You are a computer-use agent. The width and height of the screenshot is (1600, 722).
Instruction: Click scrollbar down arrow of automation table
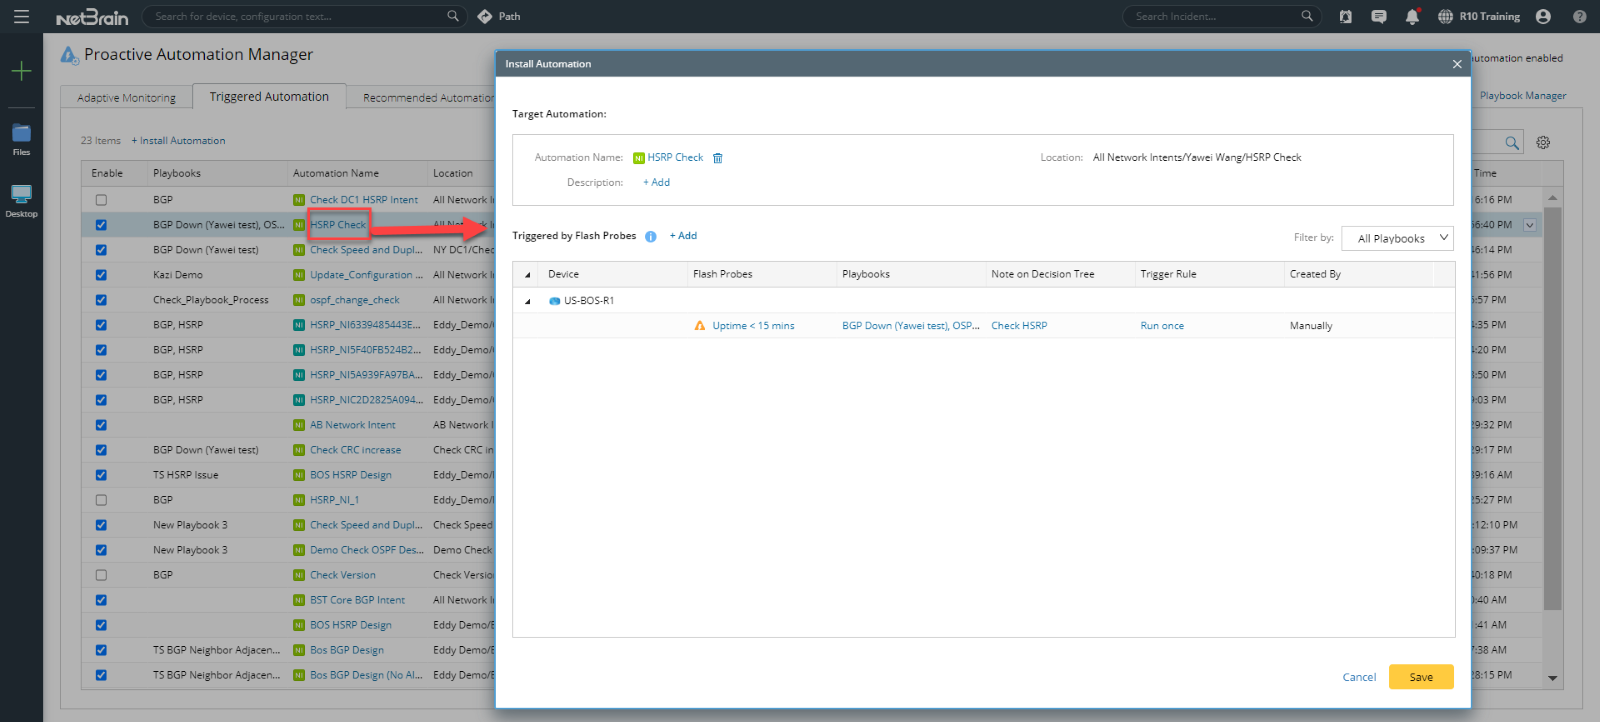click(1552, 678)
